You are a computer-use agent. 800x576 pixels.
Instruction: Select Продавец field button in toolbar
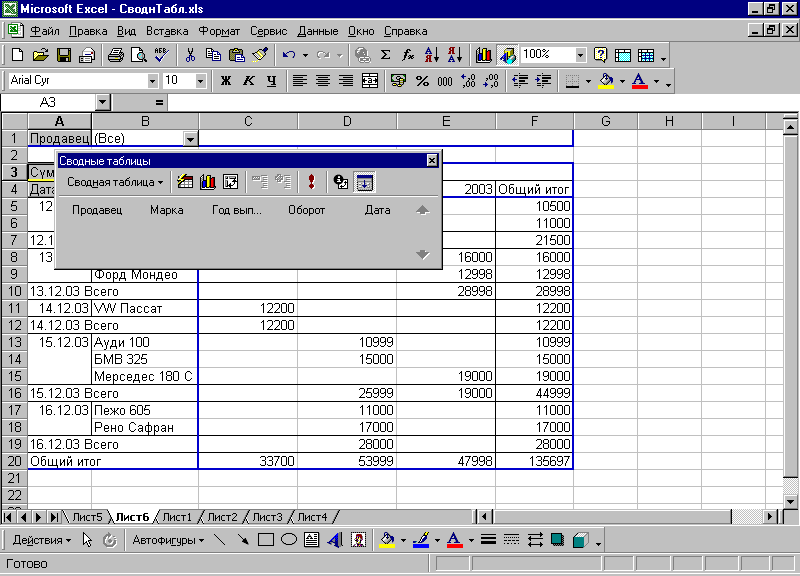(x=97, y=210)
